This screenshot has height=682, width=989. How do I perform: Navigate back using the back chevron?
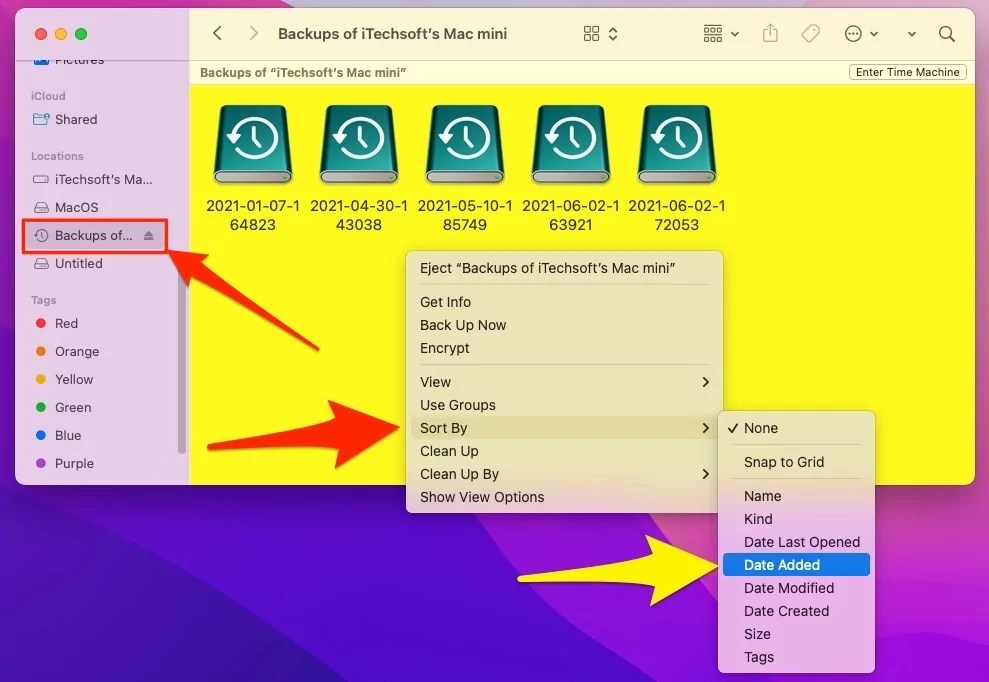pyautogui.click(x=217, y=33)
